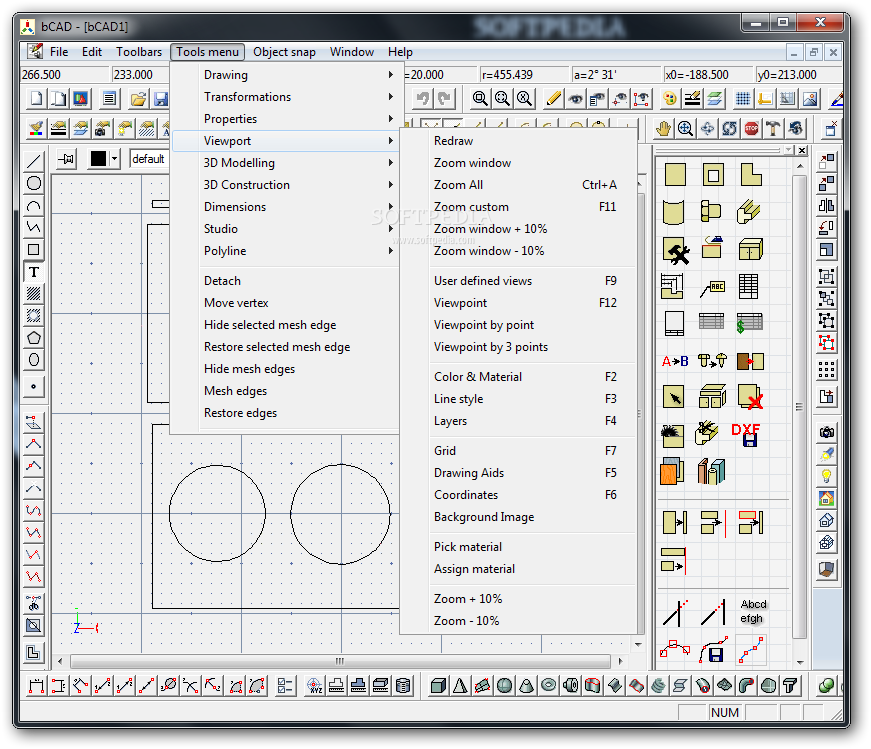Open the default layer combo box
Viewport: 871px width, 749px height.
[x=149, y=159]
